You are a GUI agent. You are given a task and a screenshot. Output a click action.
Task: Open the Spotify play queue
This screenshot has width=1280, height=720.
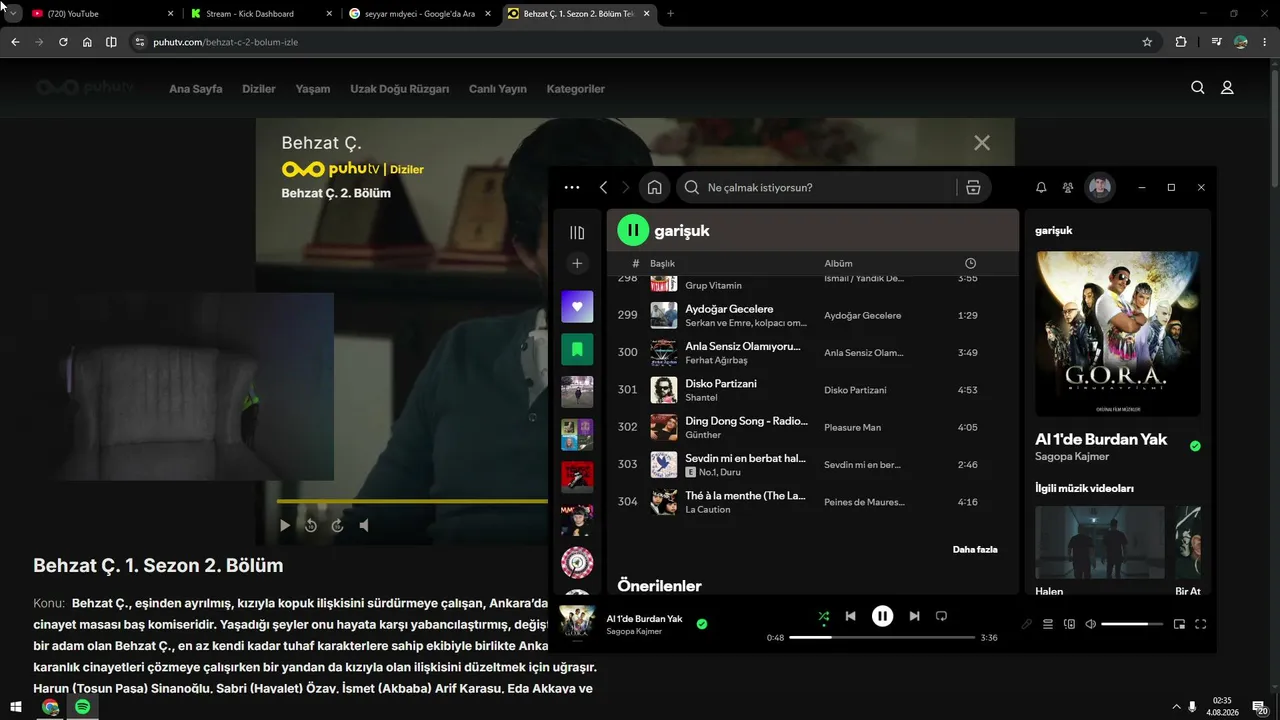(1048, 624)
